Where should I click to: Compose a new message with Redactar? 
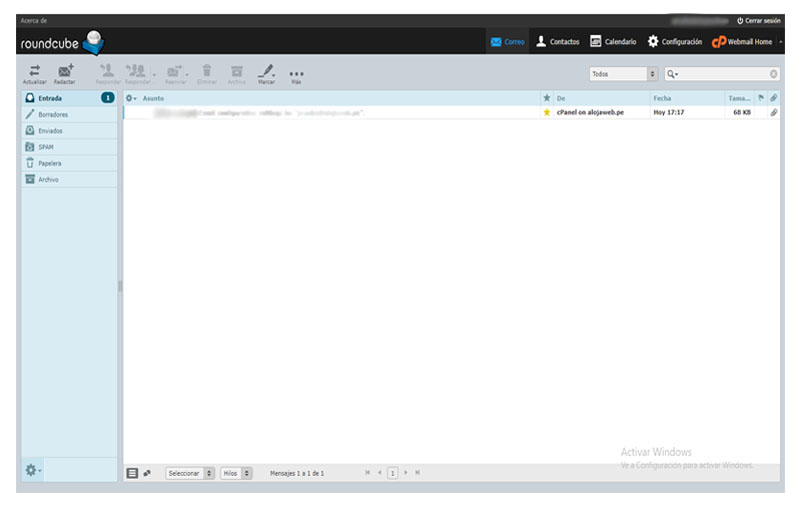(x=65, y=73)
